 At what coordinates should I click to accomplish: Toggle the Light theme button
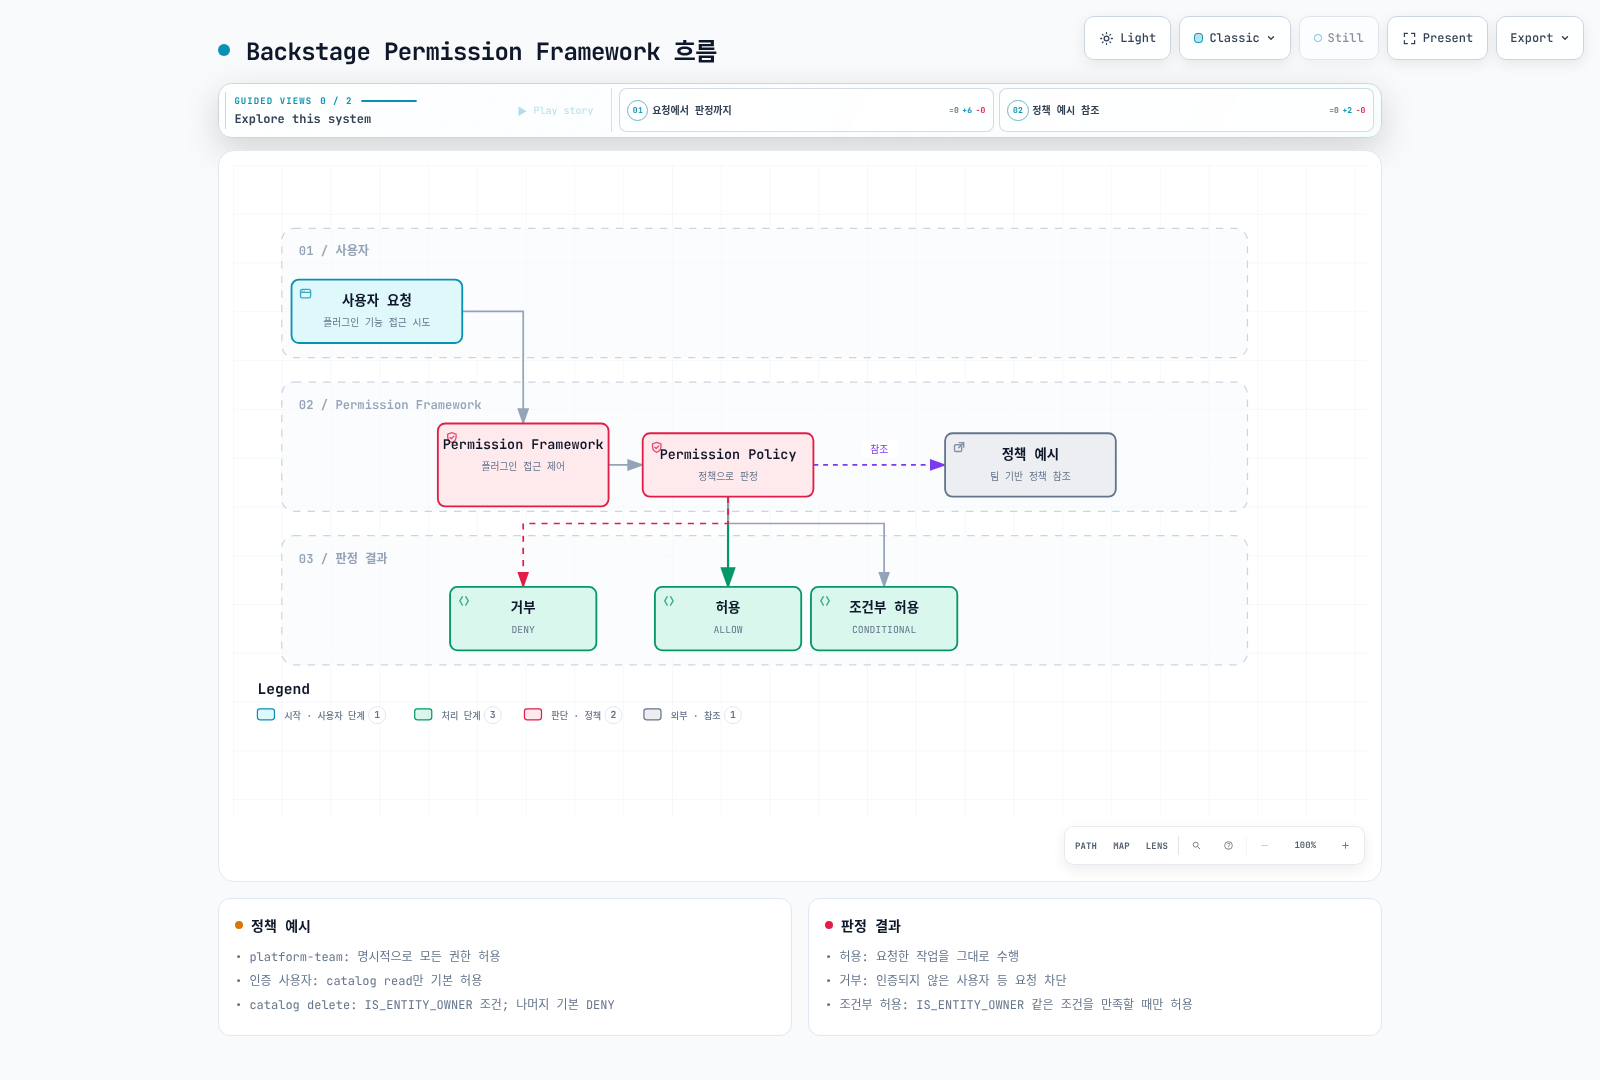click(1127, 38)
